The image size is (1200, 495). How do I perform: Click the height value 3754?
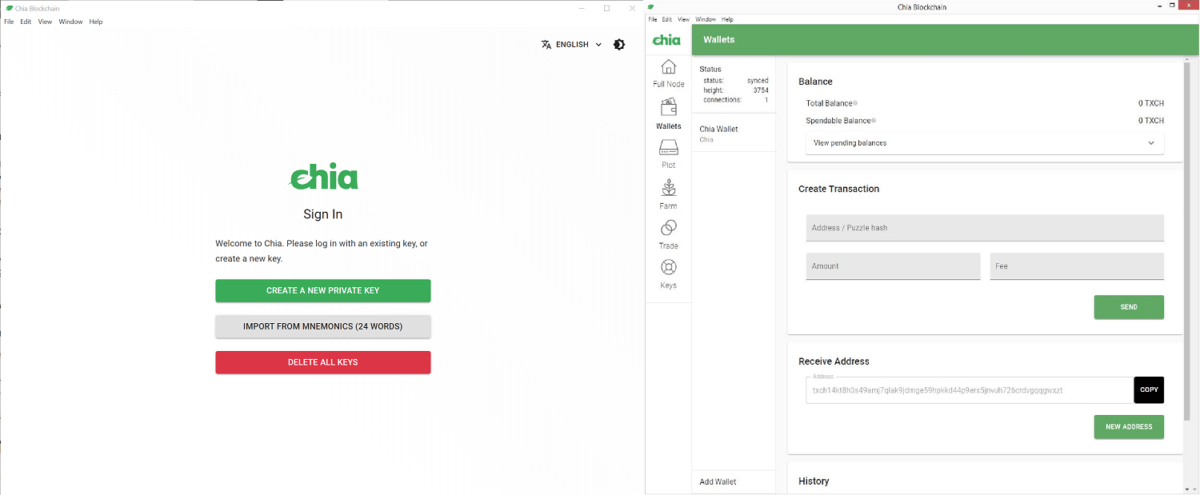(761, 90)
